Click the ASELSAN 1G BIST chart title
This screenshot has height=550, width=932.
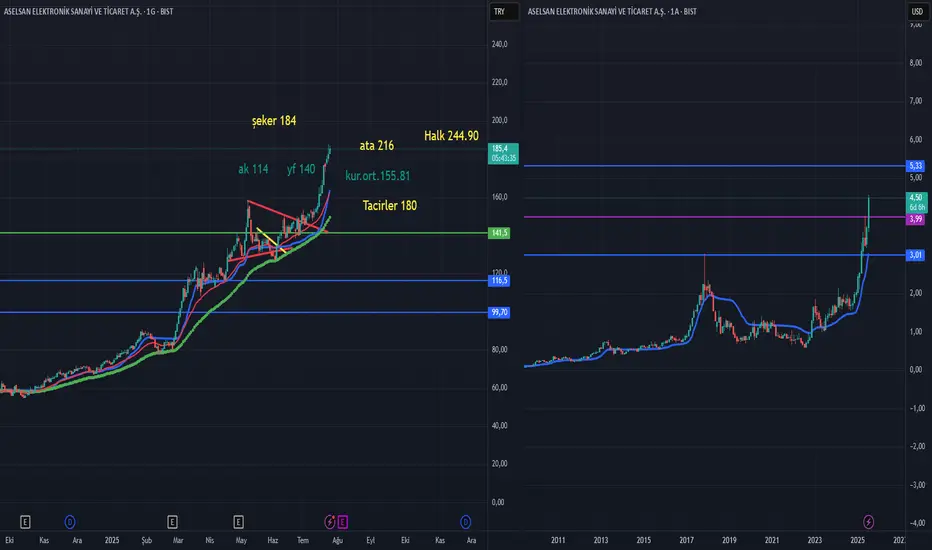coord(89,11)
